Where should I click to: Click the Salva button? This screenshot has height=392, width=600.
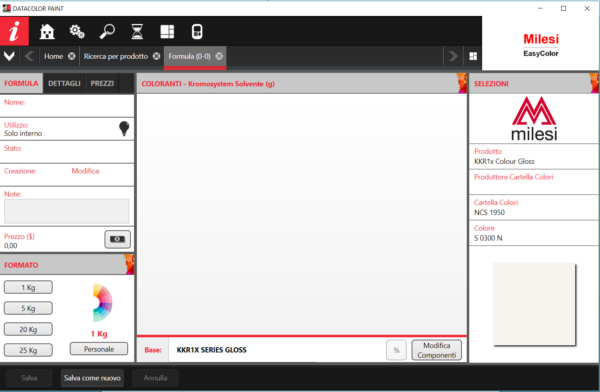click(x=29, y=378)
